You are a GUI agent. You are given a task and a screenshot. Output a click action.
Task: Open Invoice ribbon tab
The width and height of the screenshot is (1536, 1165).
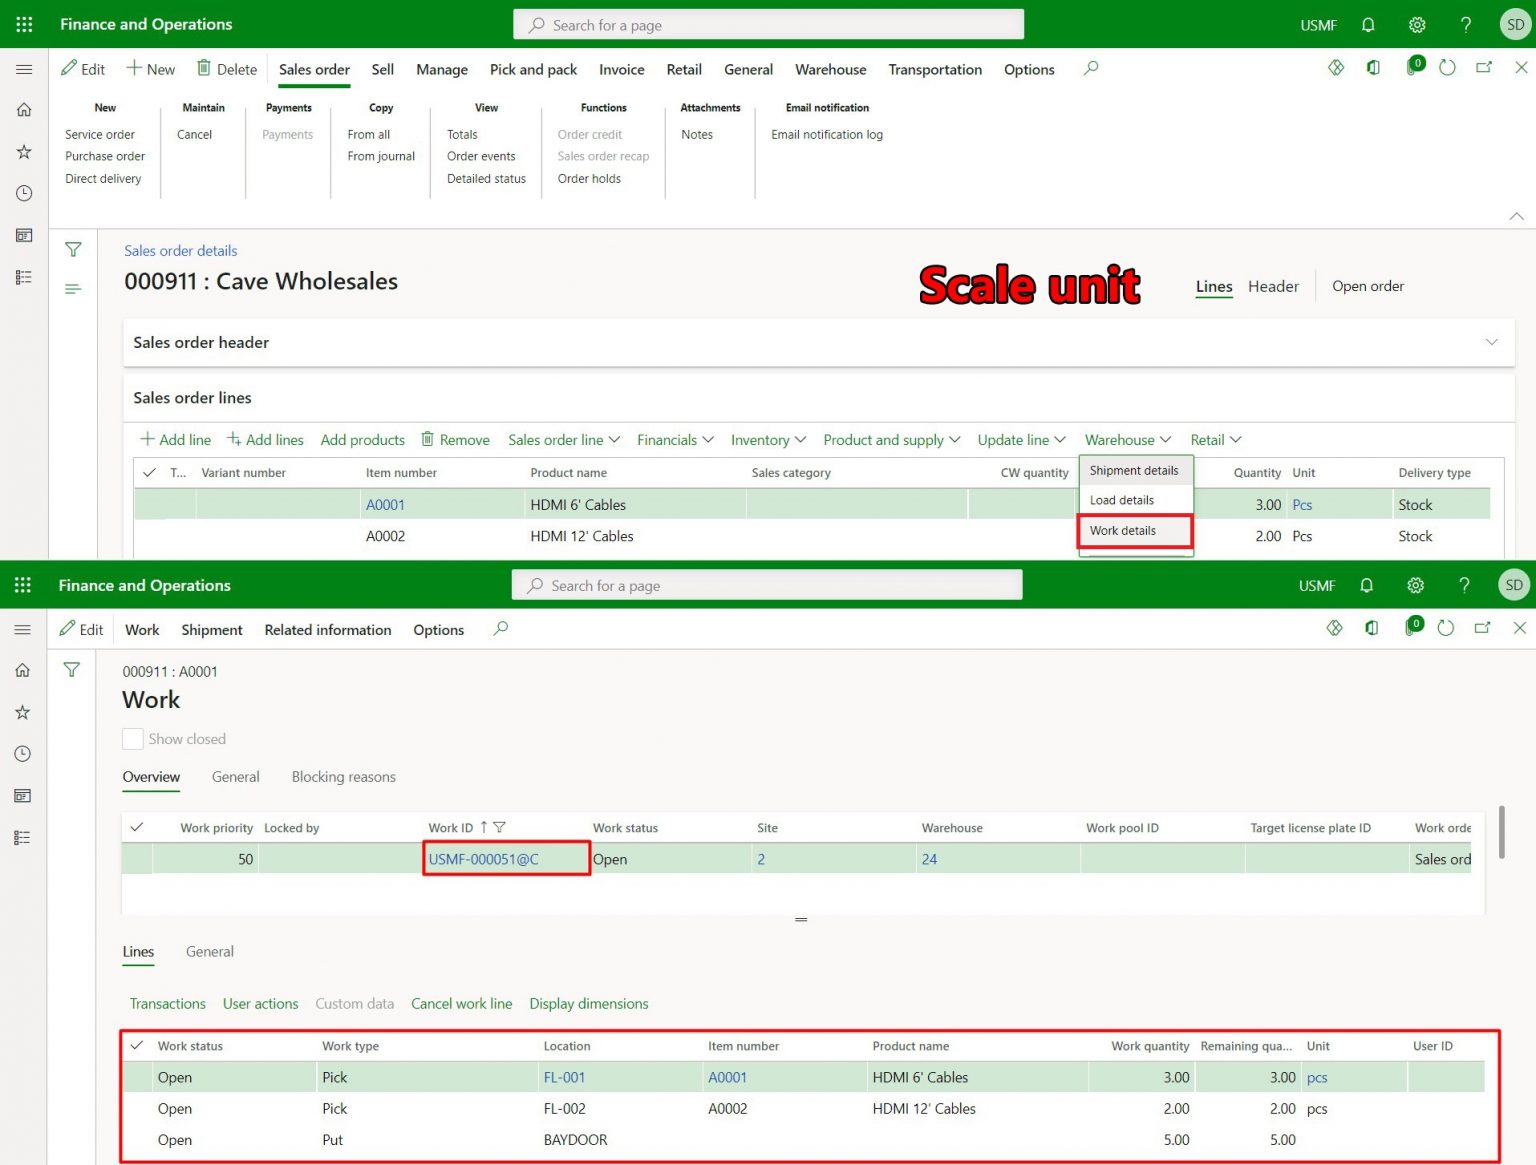[x=621, y=69]
